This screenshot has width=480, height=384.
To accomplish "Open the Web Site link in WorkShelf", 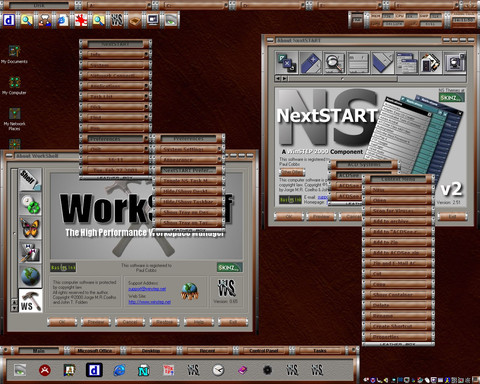I will click(x=150, y=302).
